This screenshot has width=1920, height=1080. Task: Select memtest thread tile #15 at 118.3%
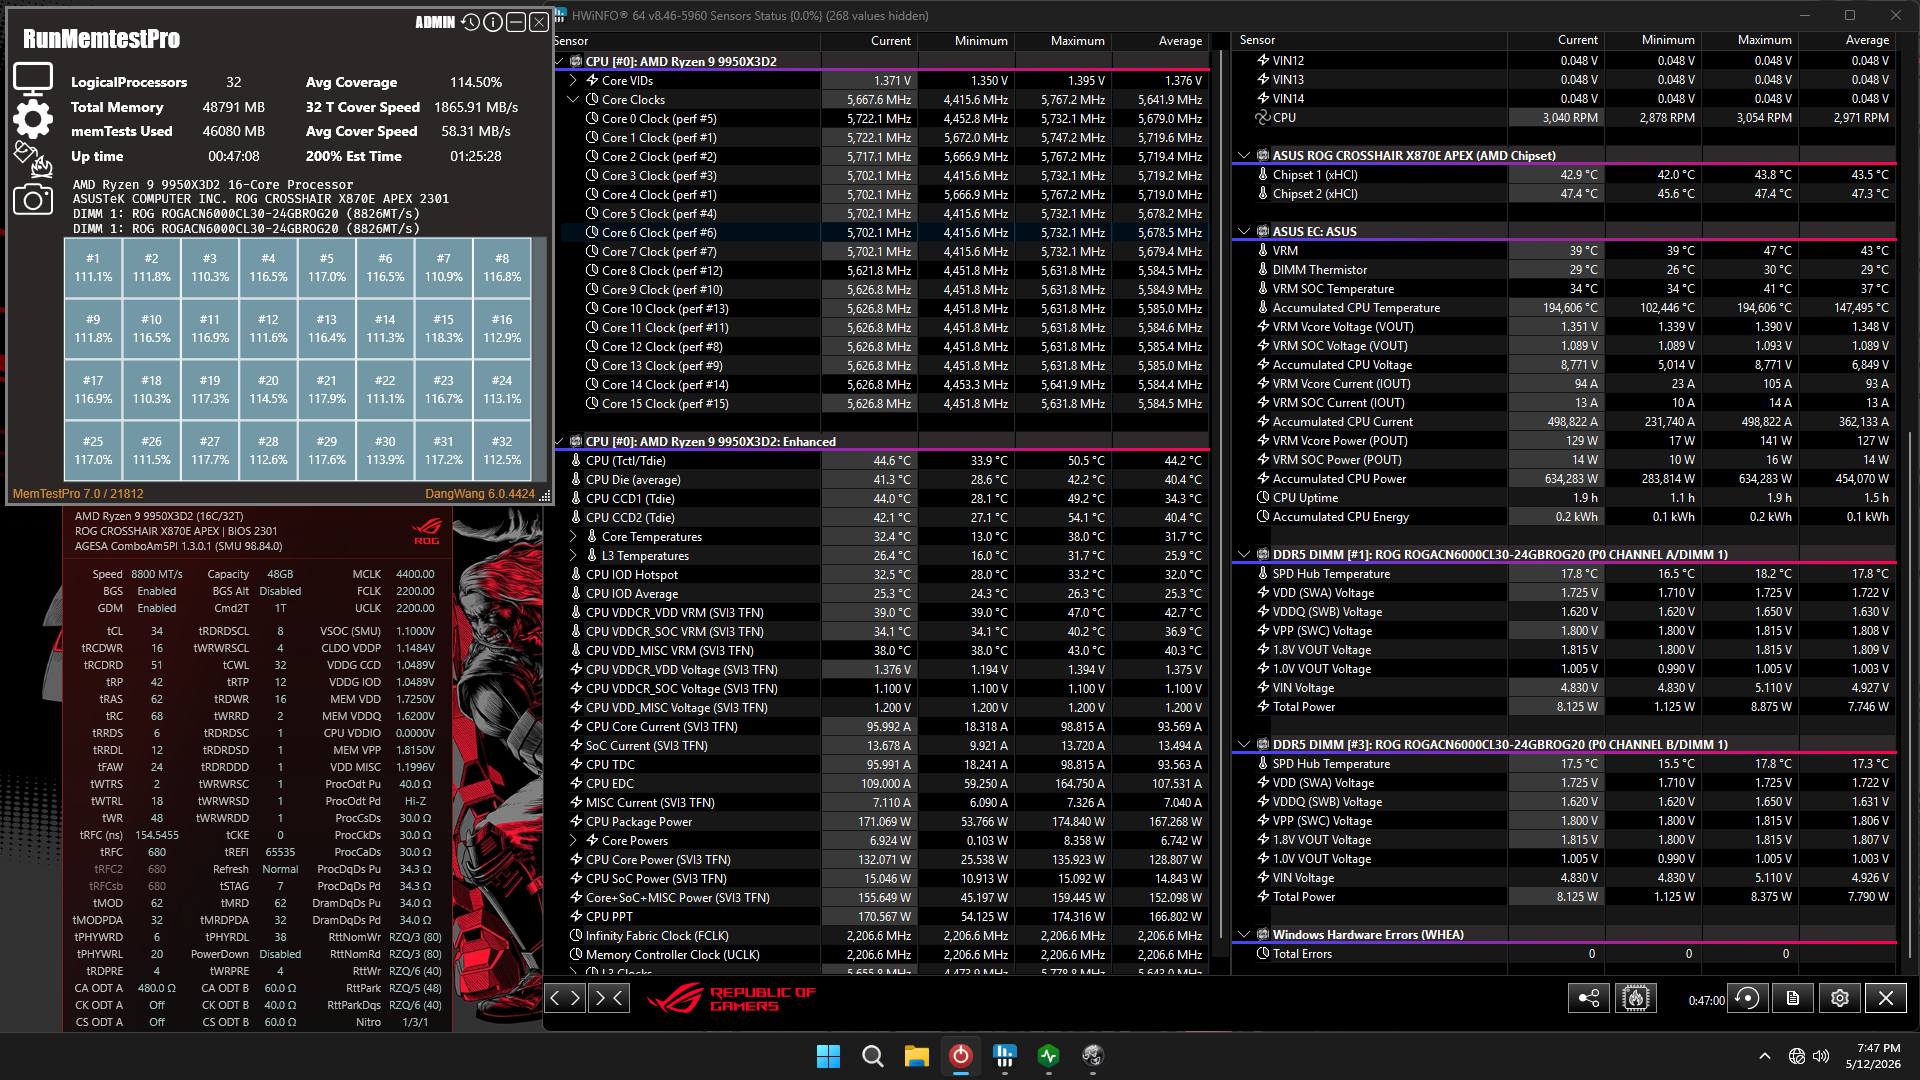click(443, 328)
